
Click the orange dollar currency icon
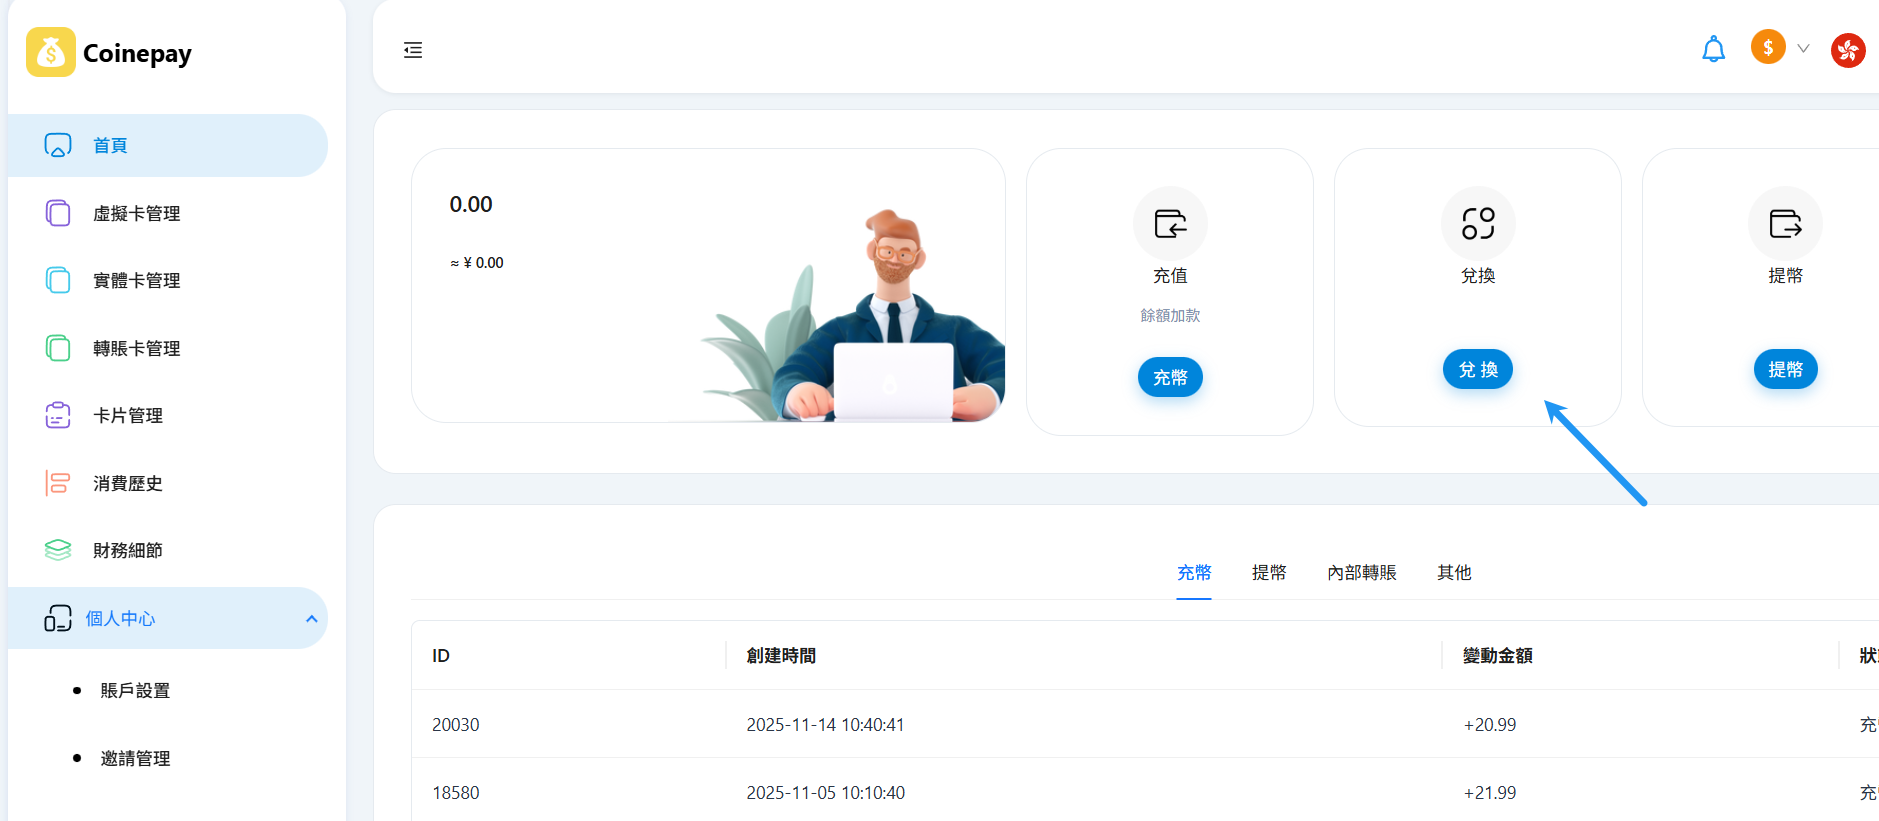[1768, 47]
